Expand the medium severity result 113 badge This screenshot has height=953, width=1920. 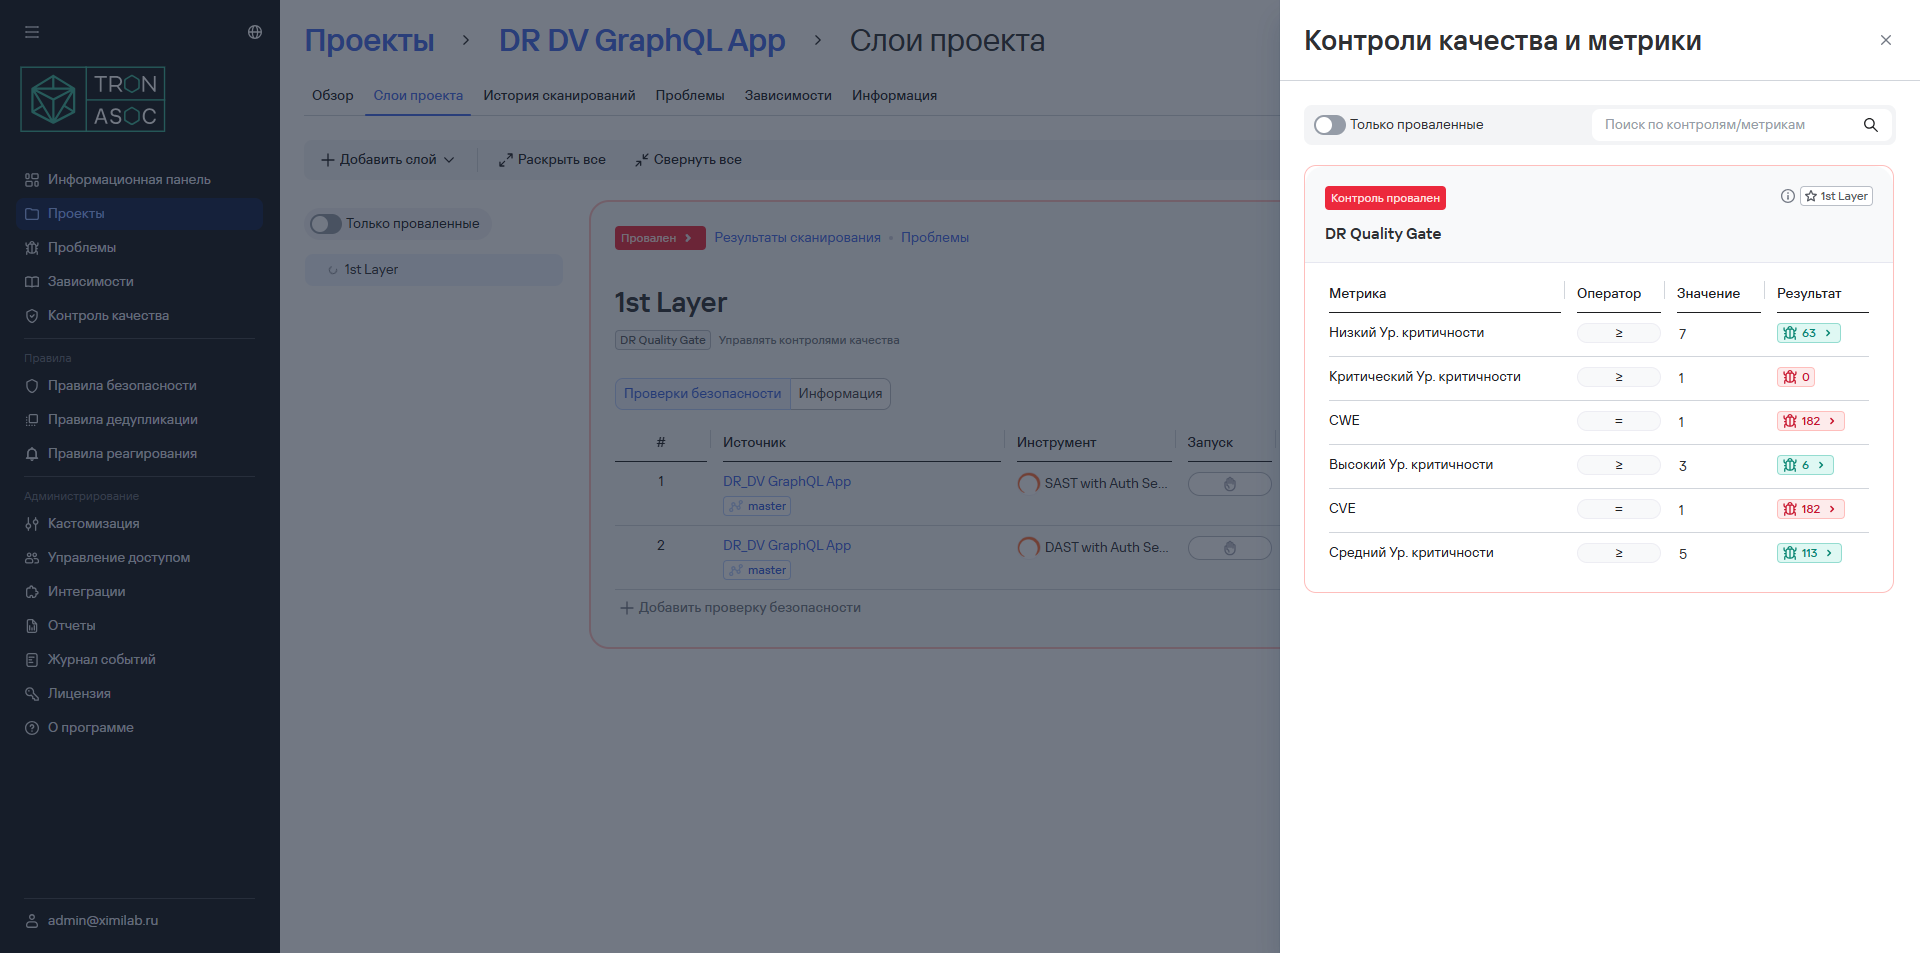point(1808,553)
